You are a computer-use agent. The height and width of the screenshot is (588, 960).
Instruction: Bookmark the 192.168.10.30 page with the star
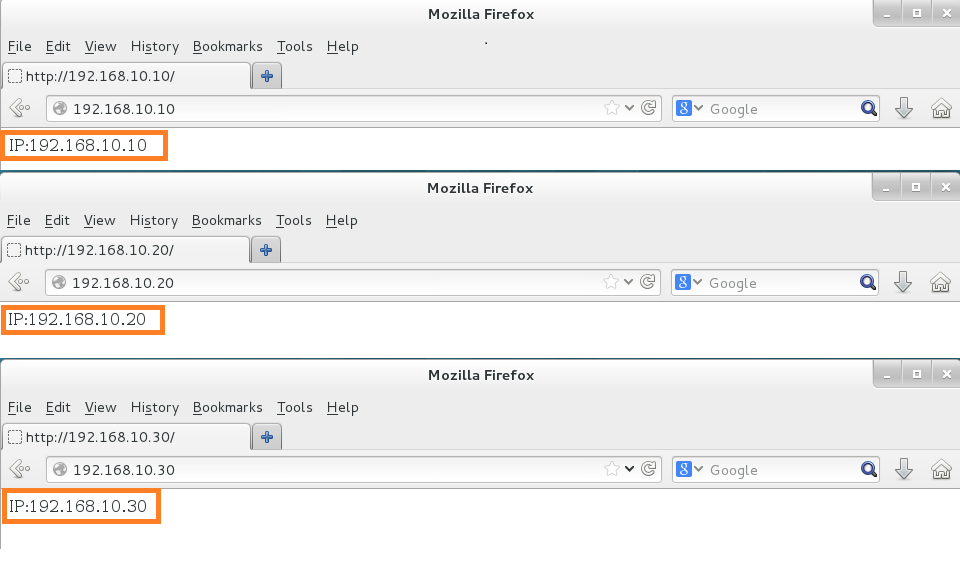pyautogui.click(x=611, y=470)
